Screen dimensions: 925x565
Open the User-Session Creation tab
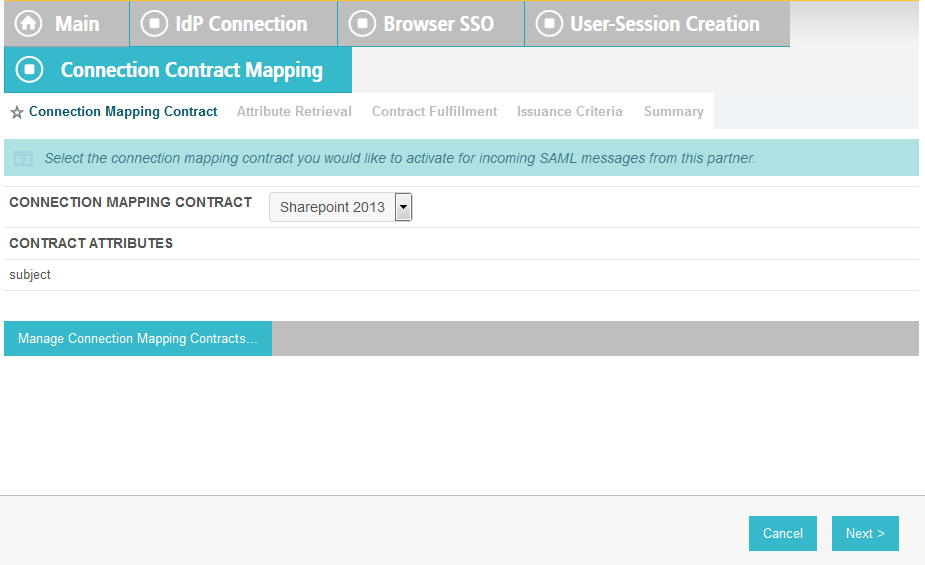point(657,24)
